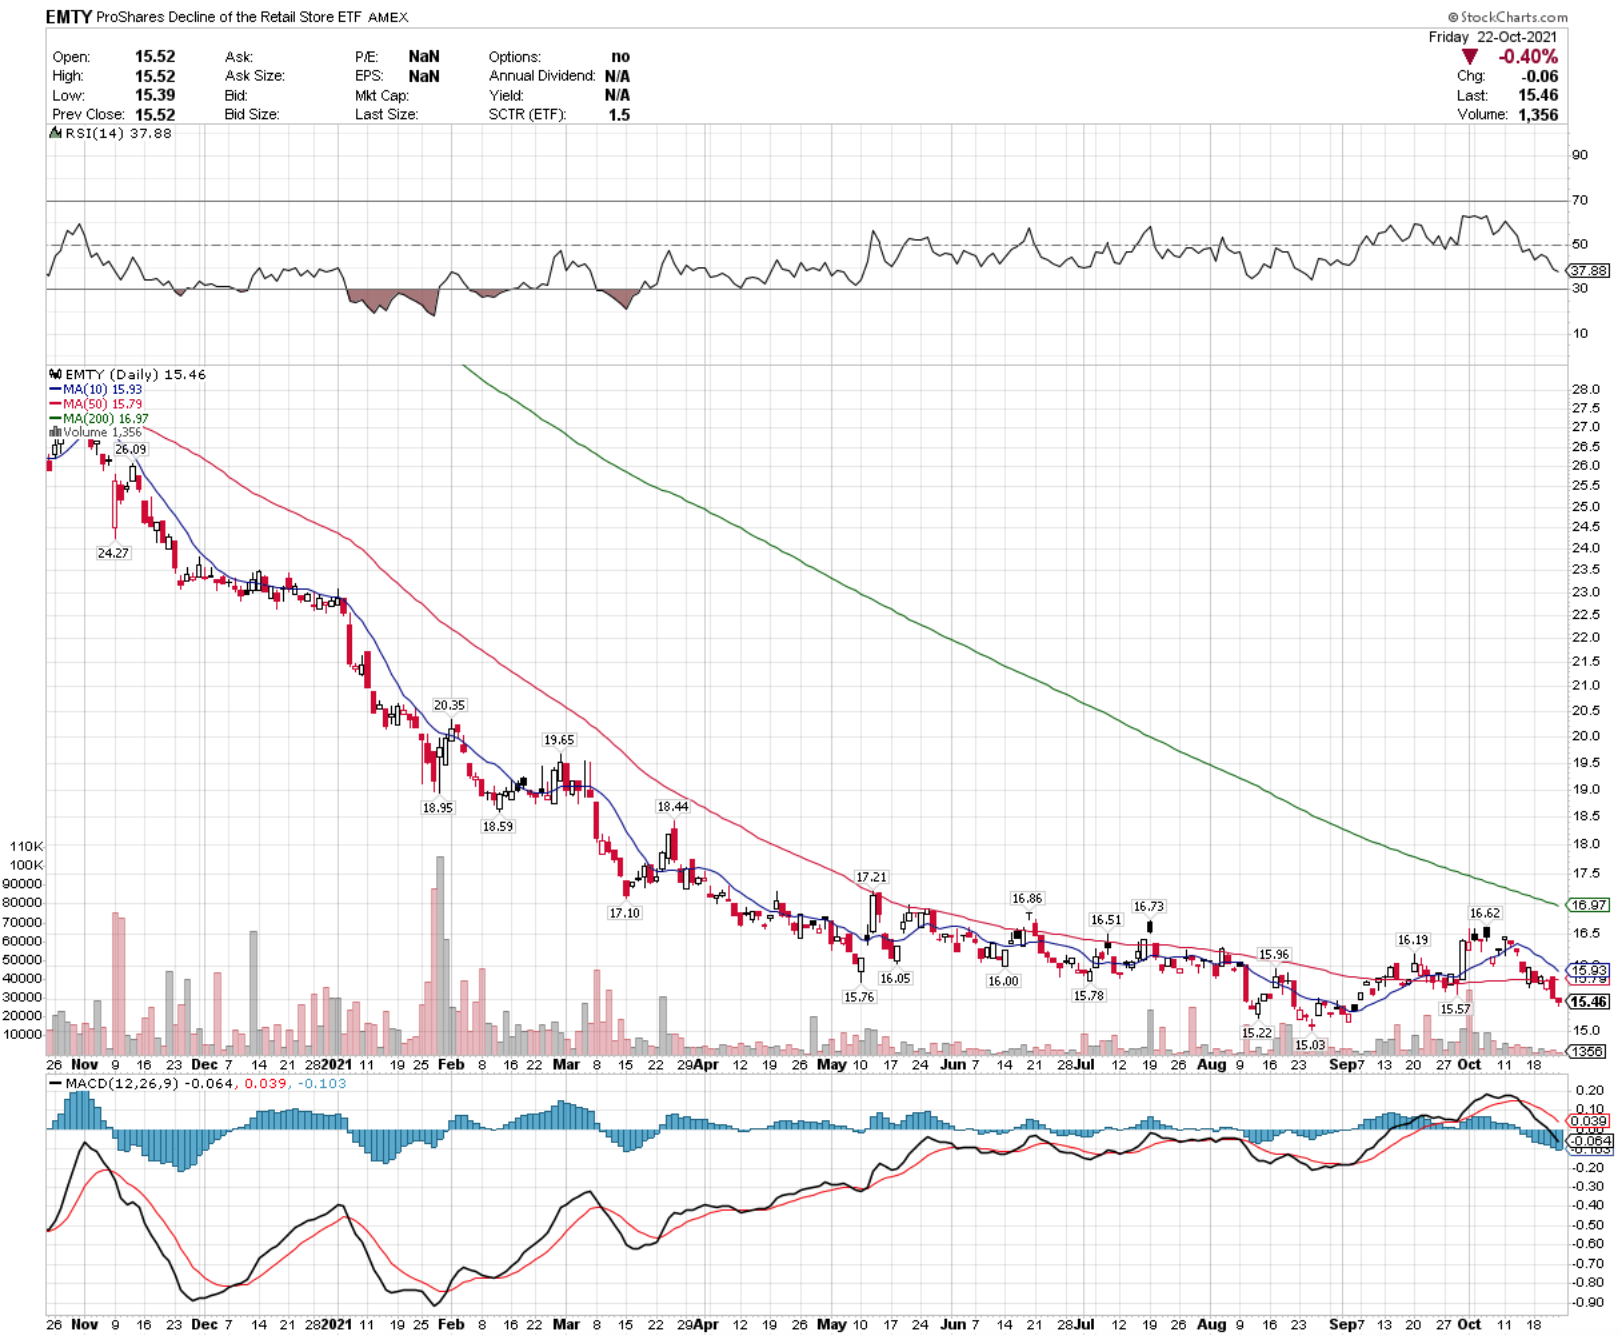Click the 1356 volume tag on axis

pyautogui.click(x=1587, y=1051)
